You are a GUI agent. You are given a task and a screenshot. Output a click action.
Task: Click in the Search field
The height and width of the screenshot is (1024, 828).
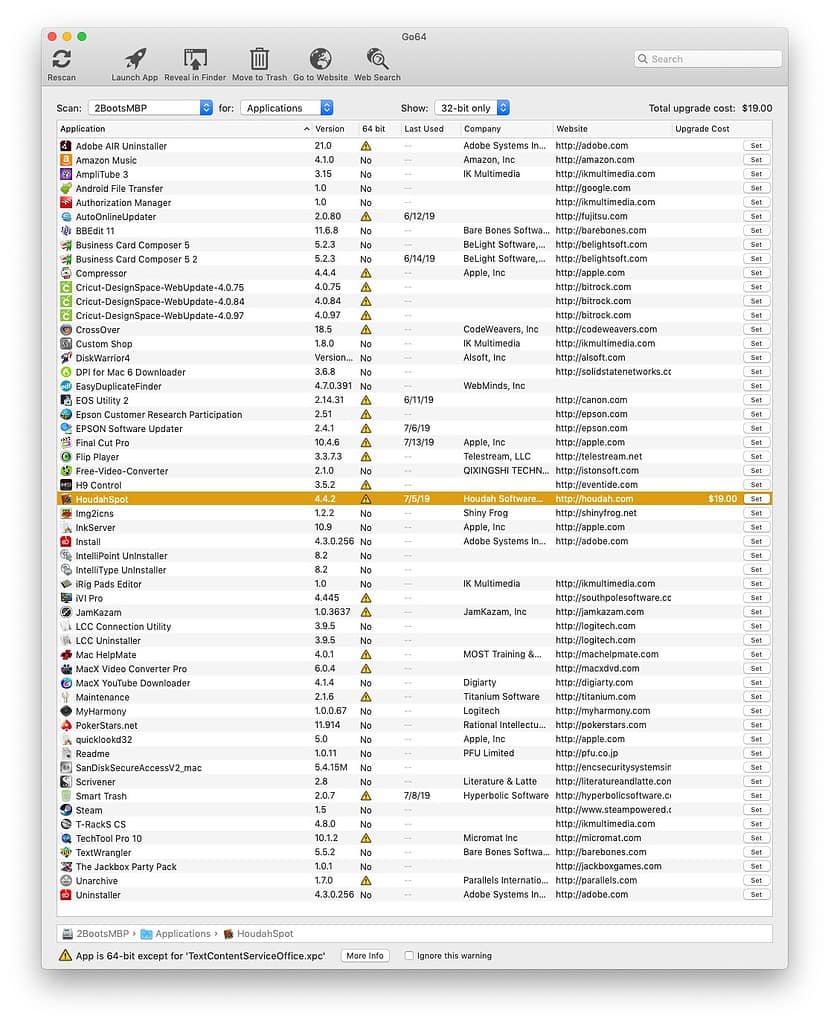click(708, 59)
